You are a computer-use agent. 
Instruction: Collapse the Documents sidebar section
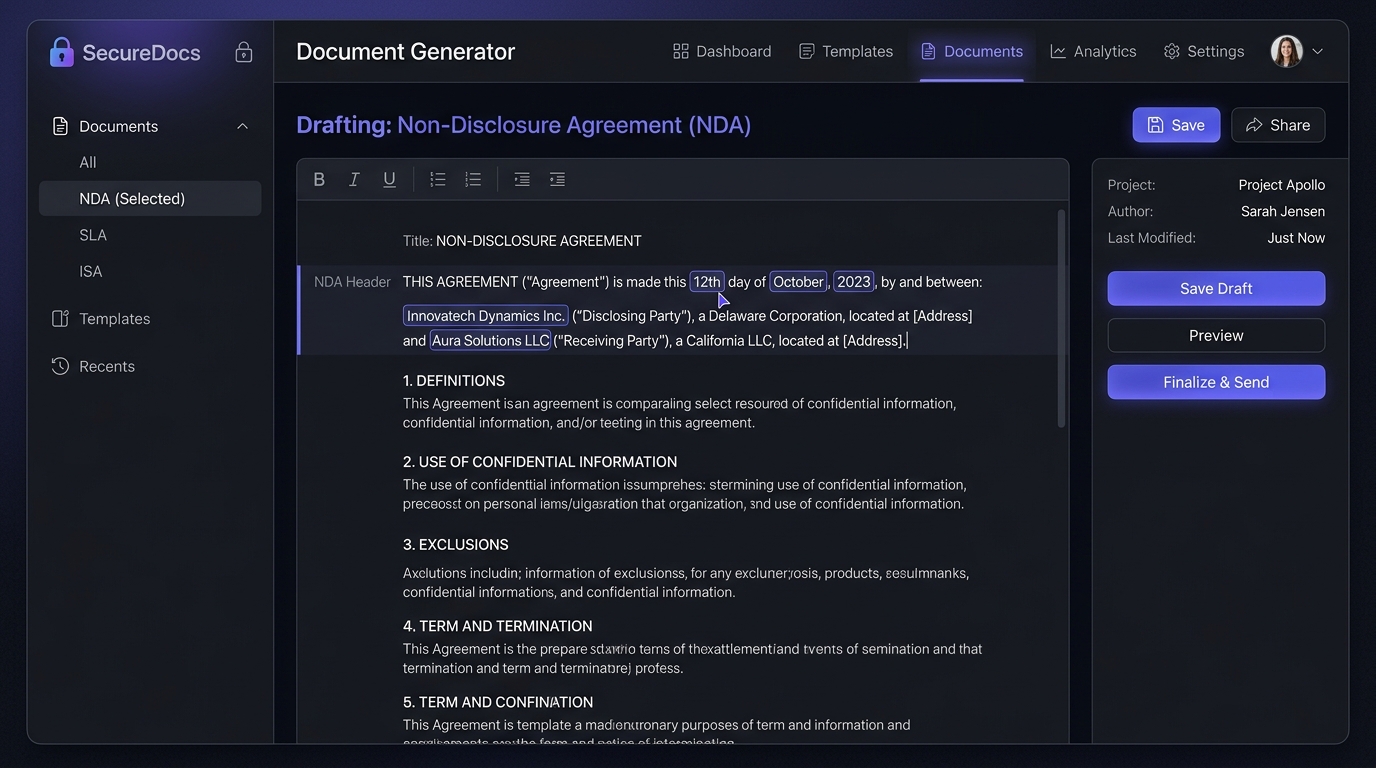[242, 126]
